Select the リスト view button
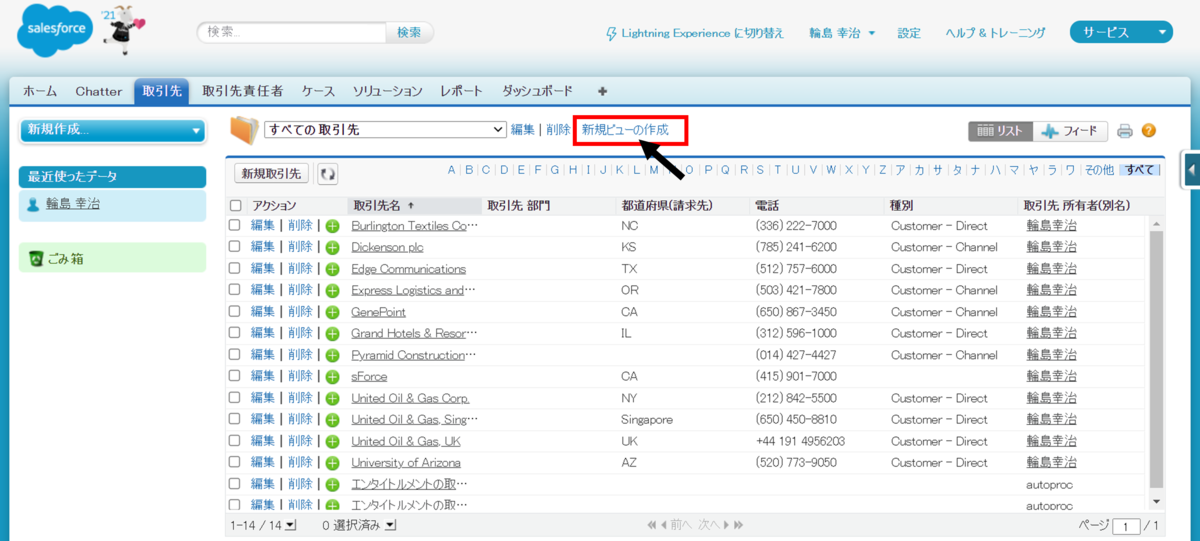The width and height of the screenshot is (1200, 541). [x=999, y=131]
